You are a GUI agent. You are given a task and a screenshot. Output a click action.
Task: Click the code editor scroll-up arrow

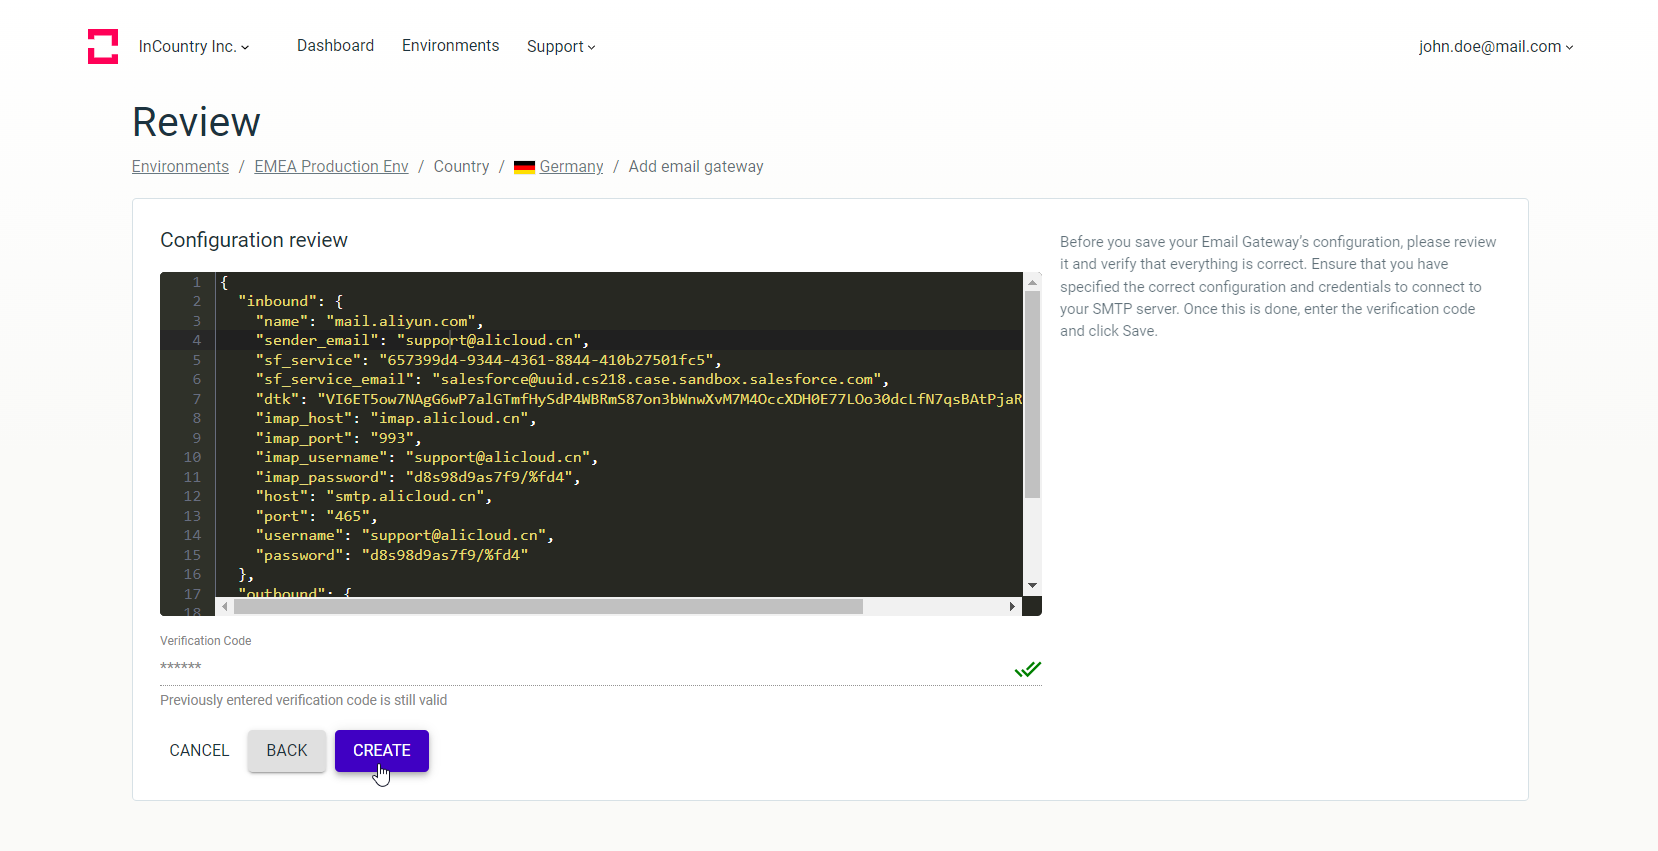[1032, 283]
